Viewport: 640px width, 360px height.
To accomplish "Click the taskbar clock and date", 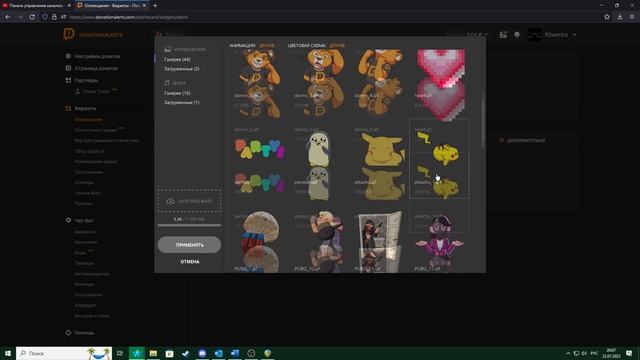I will 611,353.
